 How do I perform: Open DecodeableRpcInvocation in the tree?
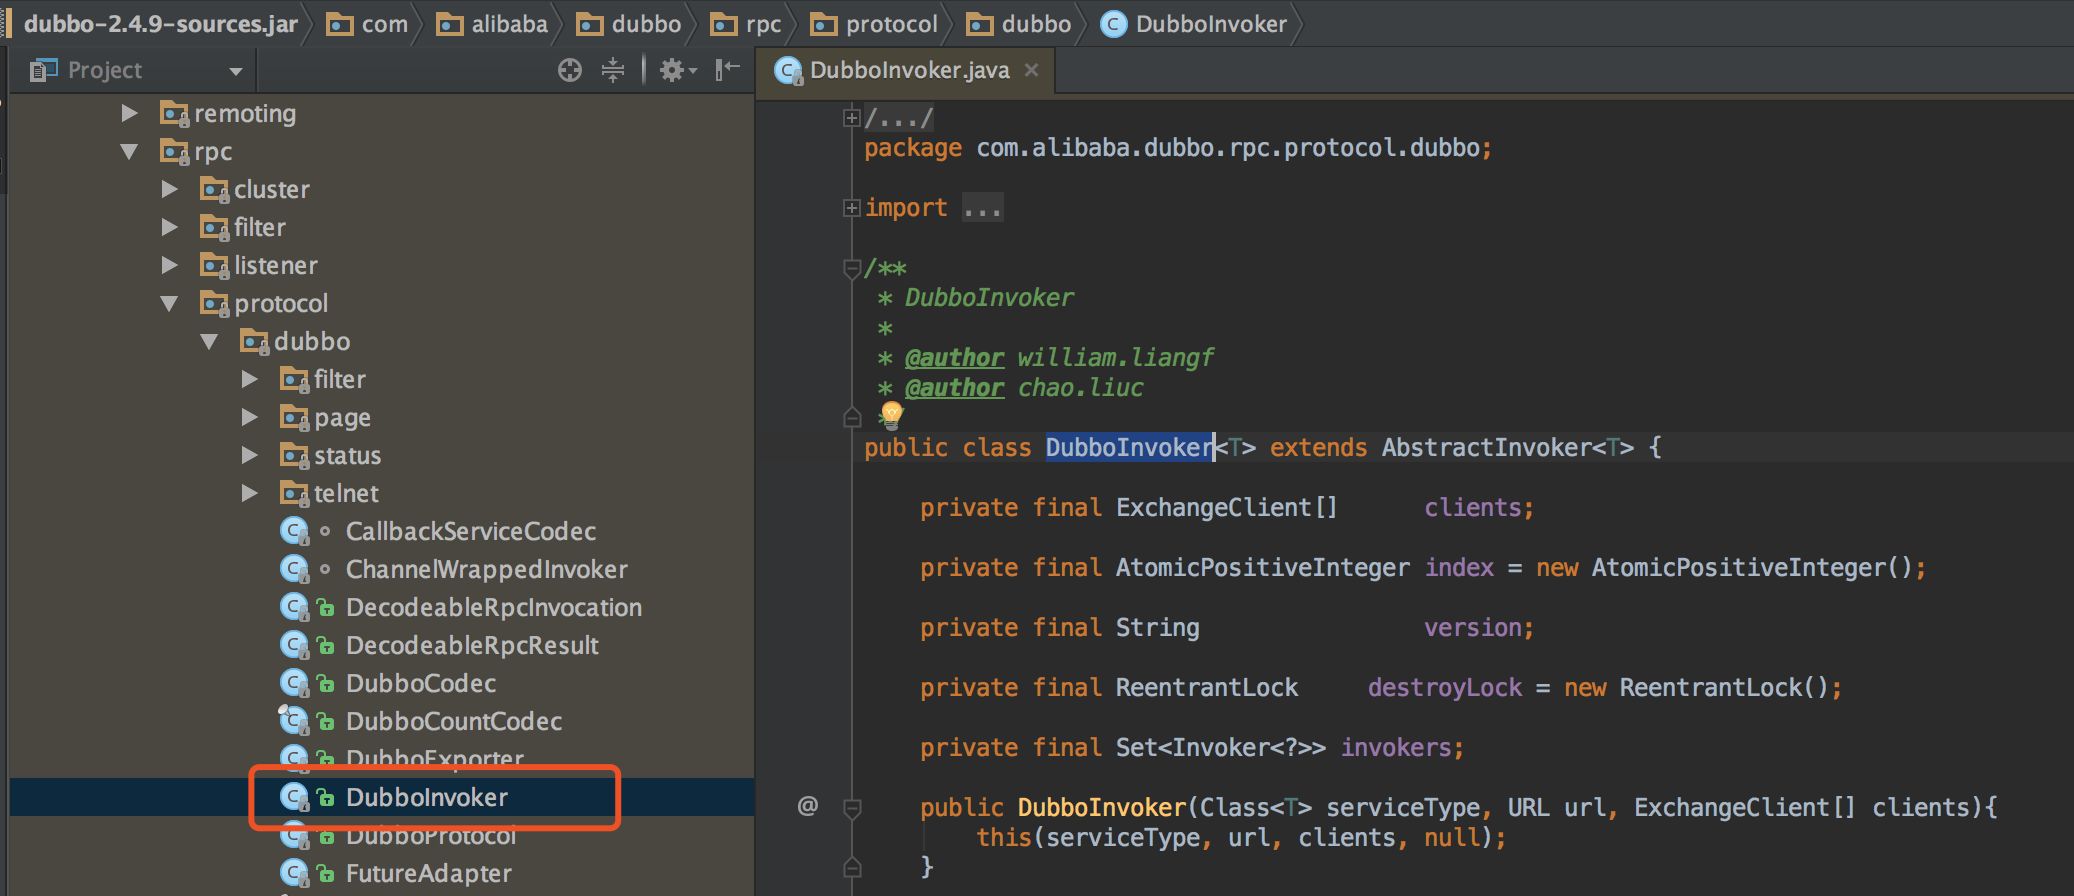pyautogui.click(x=494, y=607)
